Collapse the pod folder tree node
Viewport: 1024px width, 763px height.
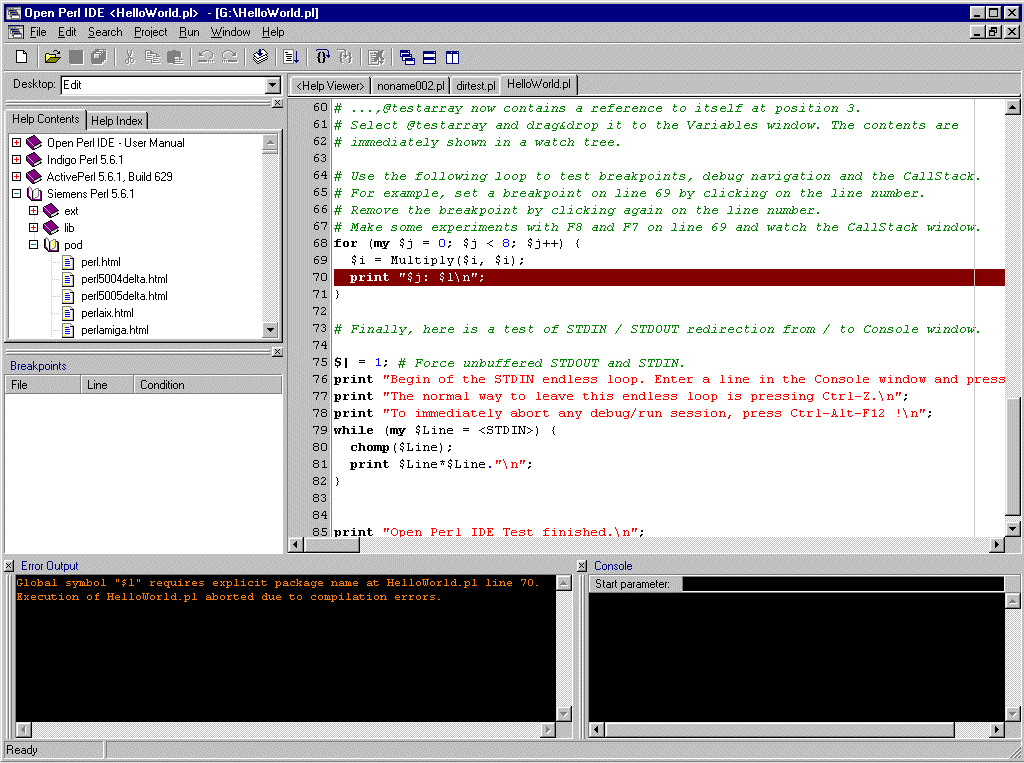(x=33, y=245)
